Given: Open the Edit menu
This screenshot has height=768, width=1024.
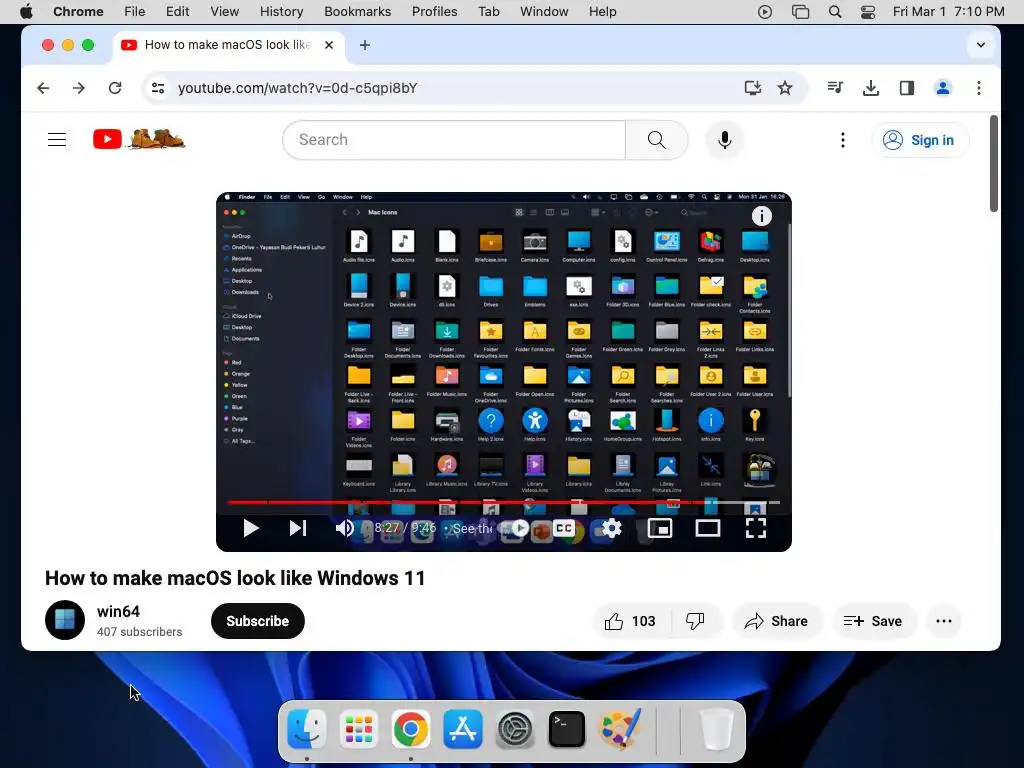Looking at the screenshot, I should click(x=177, y=11).
